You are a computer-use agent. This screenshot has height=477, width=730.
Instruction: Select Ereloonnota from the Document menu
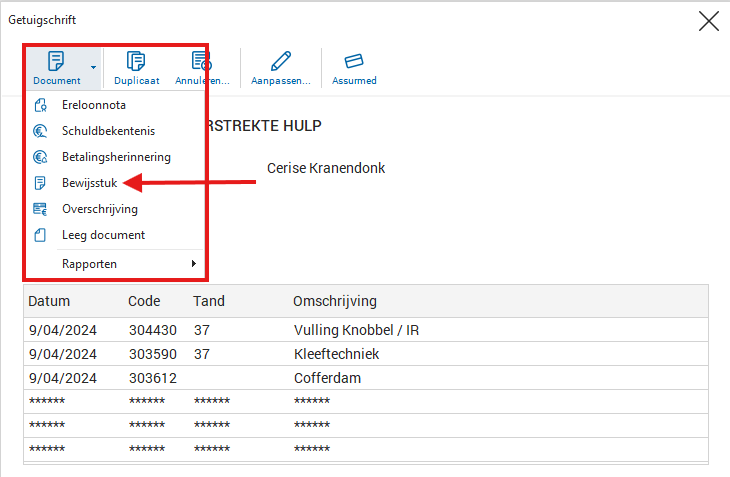tap(93, 105)
